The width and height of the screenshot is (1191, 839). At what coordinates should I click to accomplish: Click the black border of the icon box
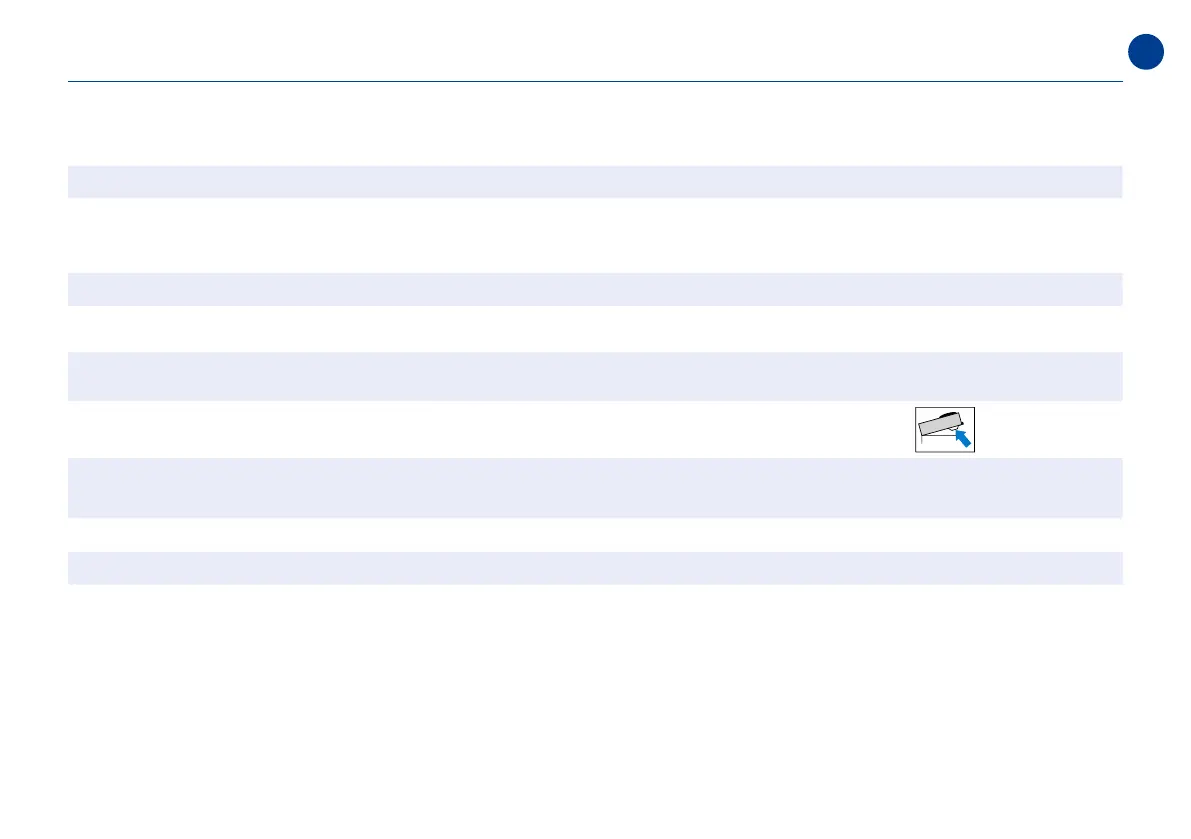944,408
